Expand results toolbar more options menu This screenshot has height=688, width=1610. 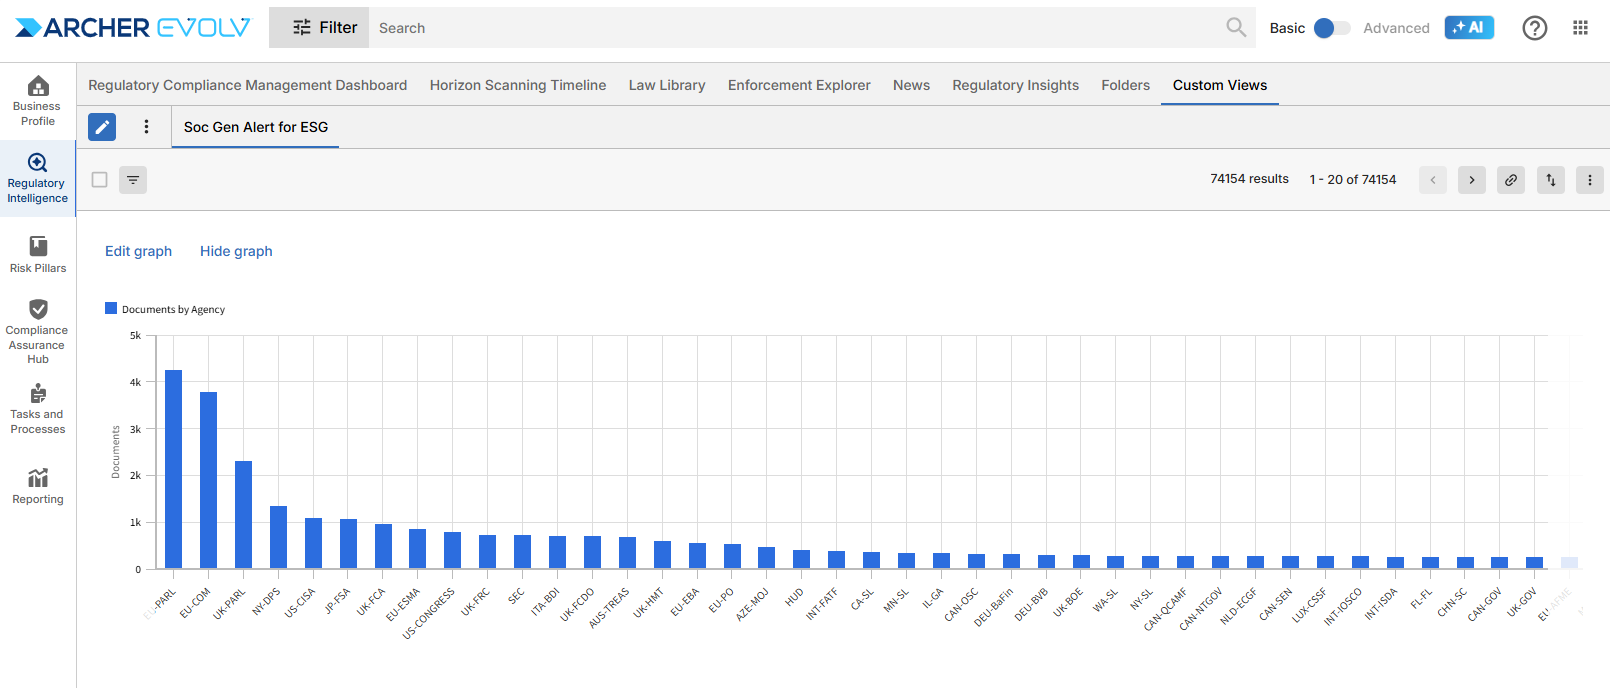[1589, 180]
